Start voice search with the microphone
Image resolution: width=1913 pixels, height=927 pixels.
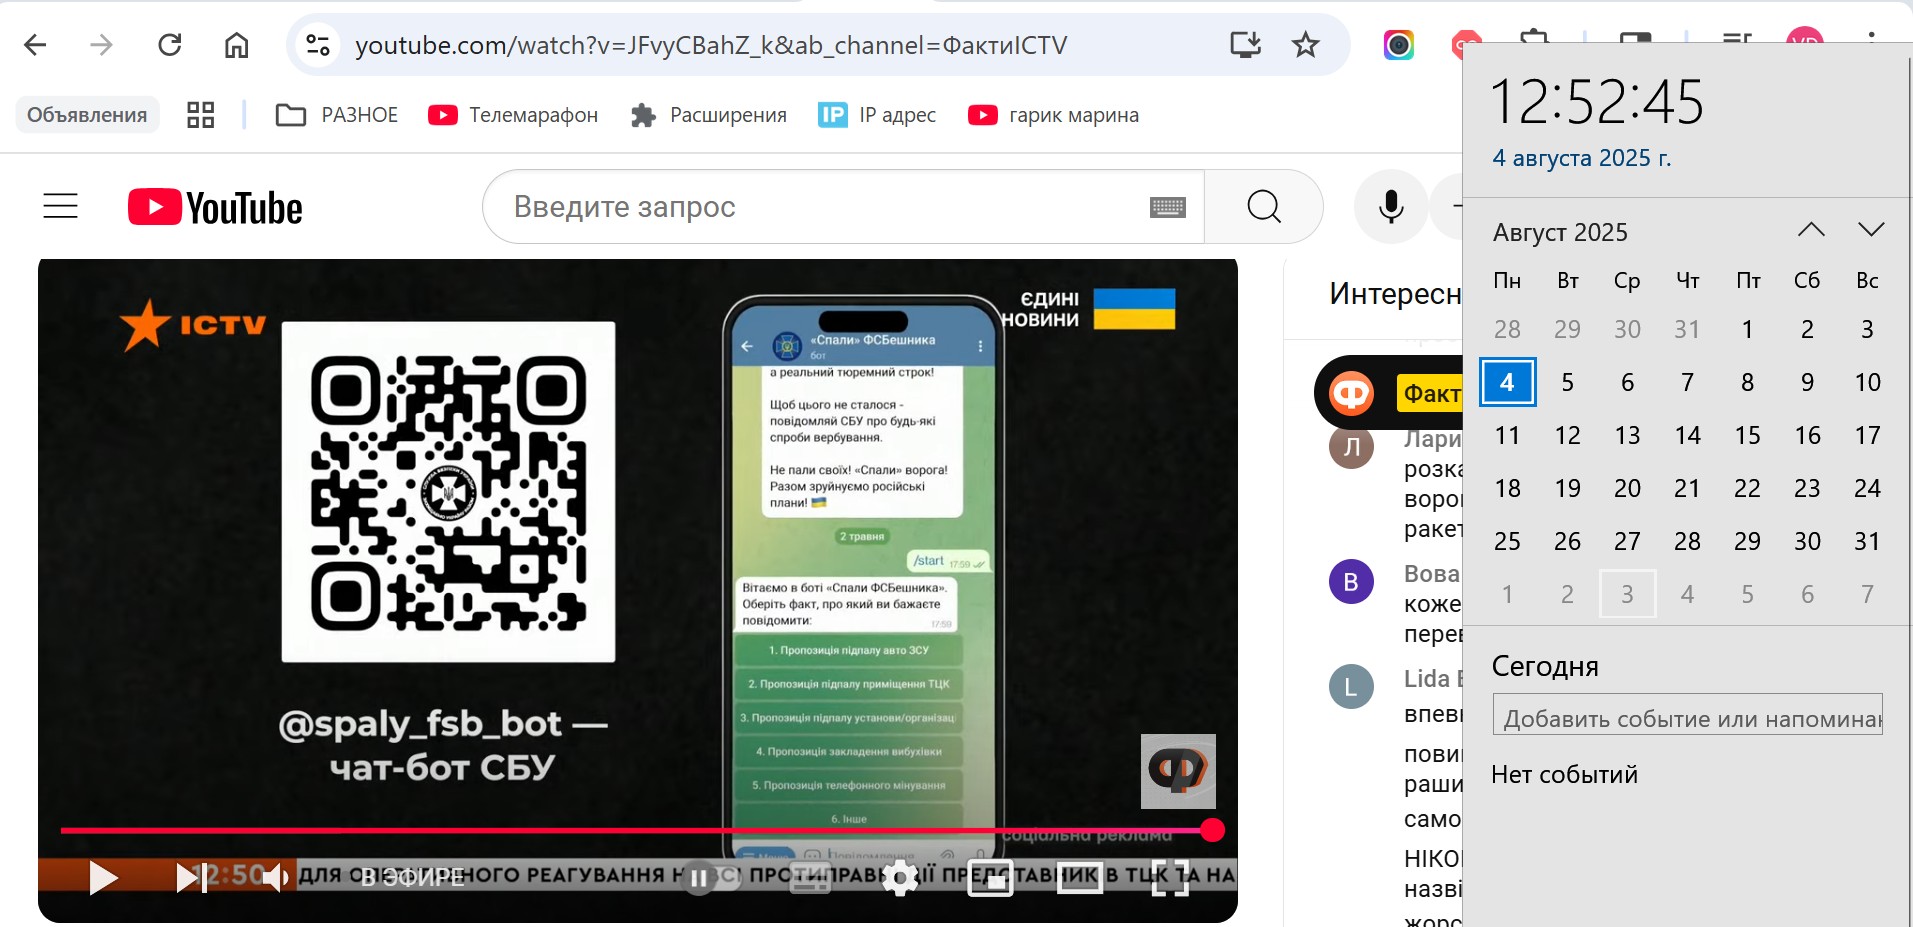click(x=1391, y=207)
